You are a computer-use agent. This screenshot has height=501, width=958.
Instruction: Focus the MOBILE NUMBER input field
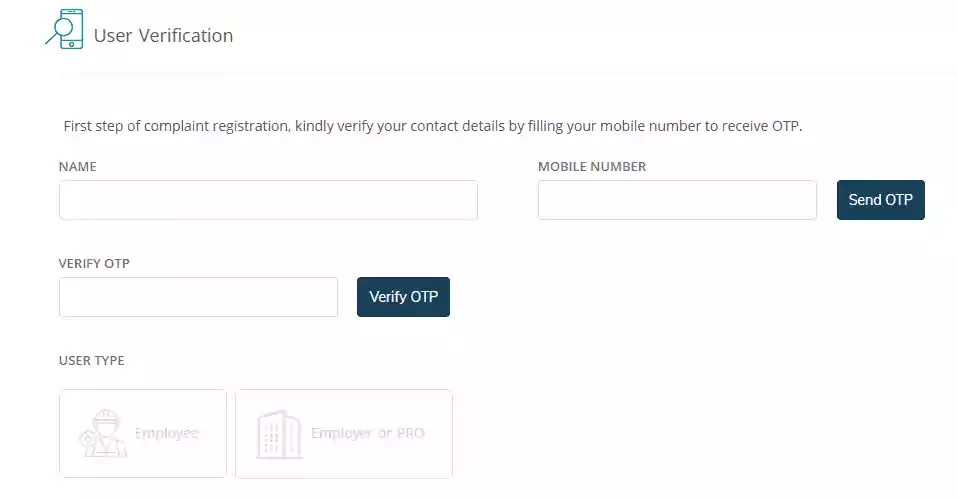tap(677, 200)
